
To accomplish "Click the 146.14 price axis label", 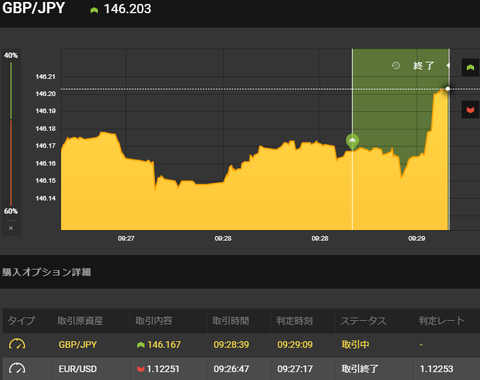I will pos(46,198).
